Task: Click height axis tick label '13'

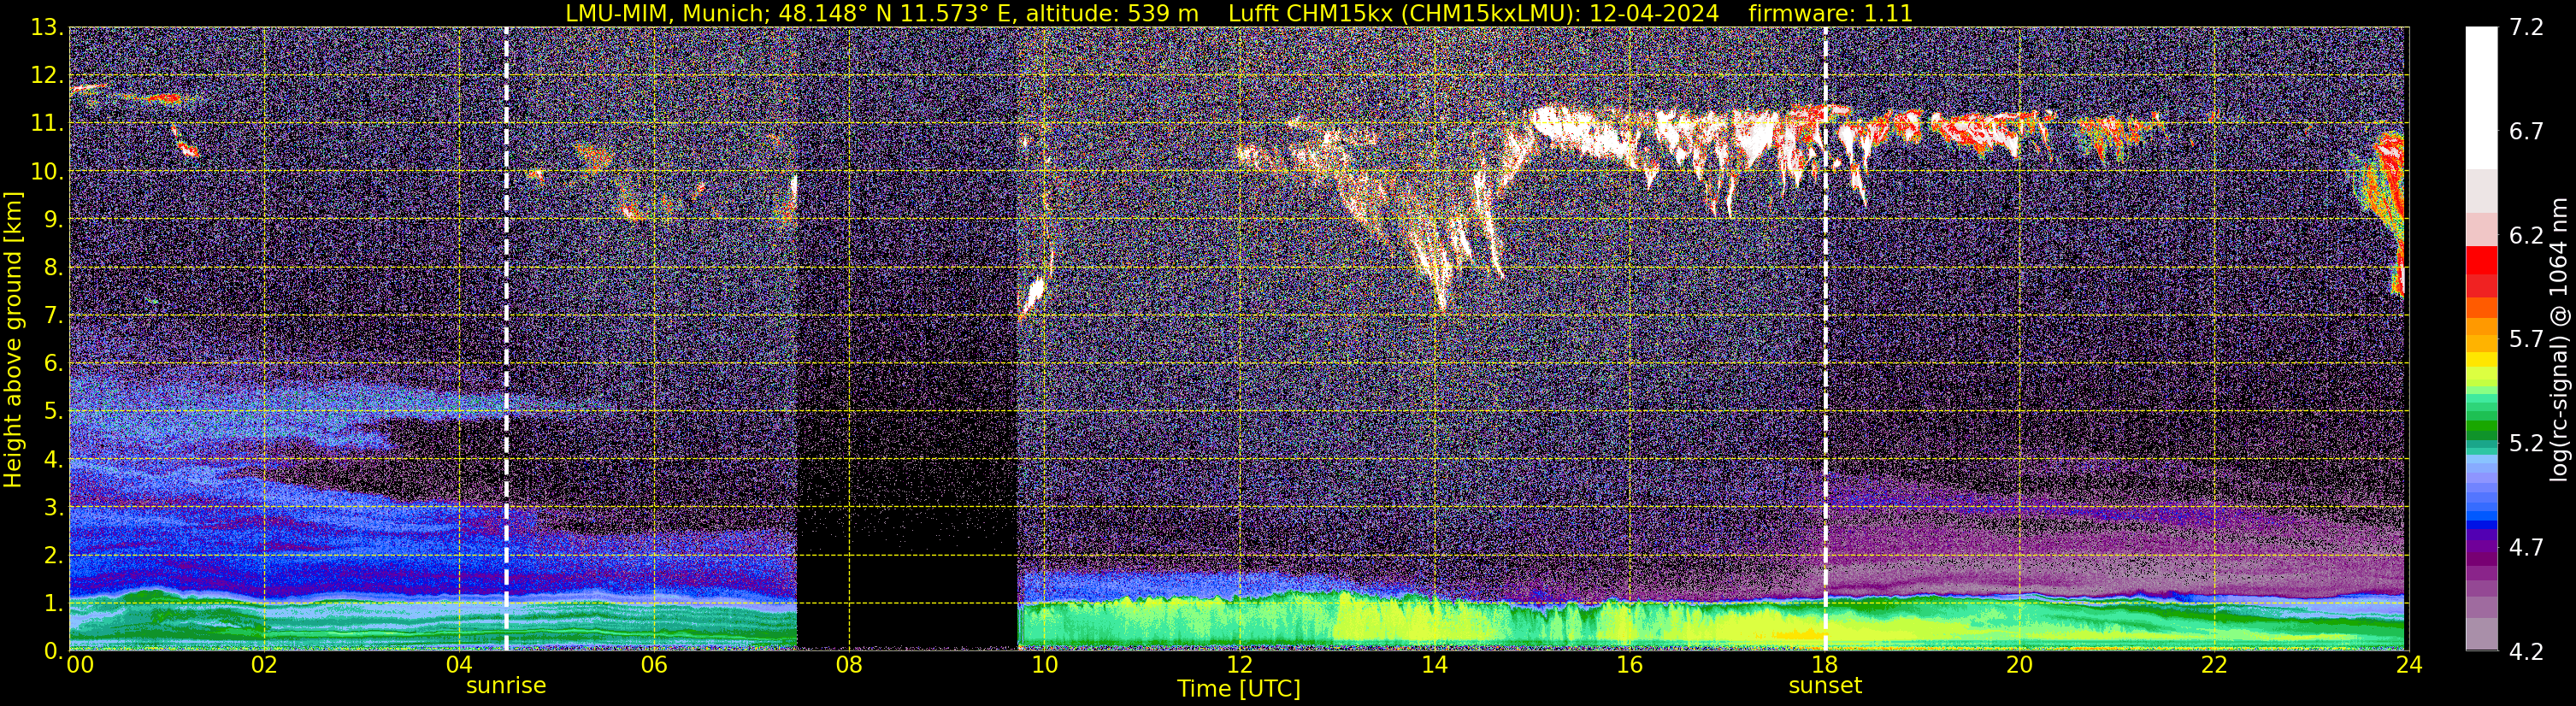Action: coord(46,27)
